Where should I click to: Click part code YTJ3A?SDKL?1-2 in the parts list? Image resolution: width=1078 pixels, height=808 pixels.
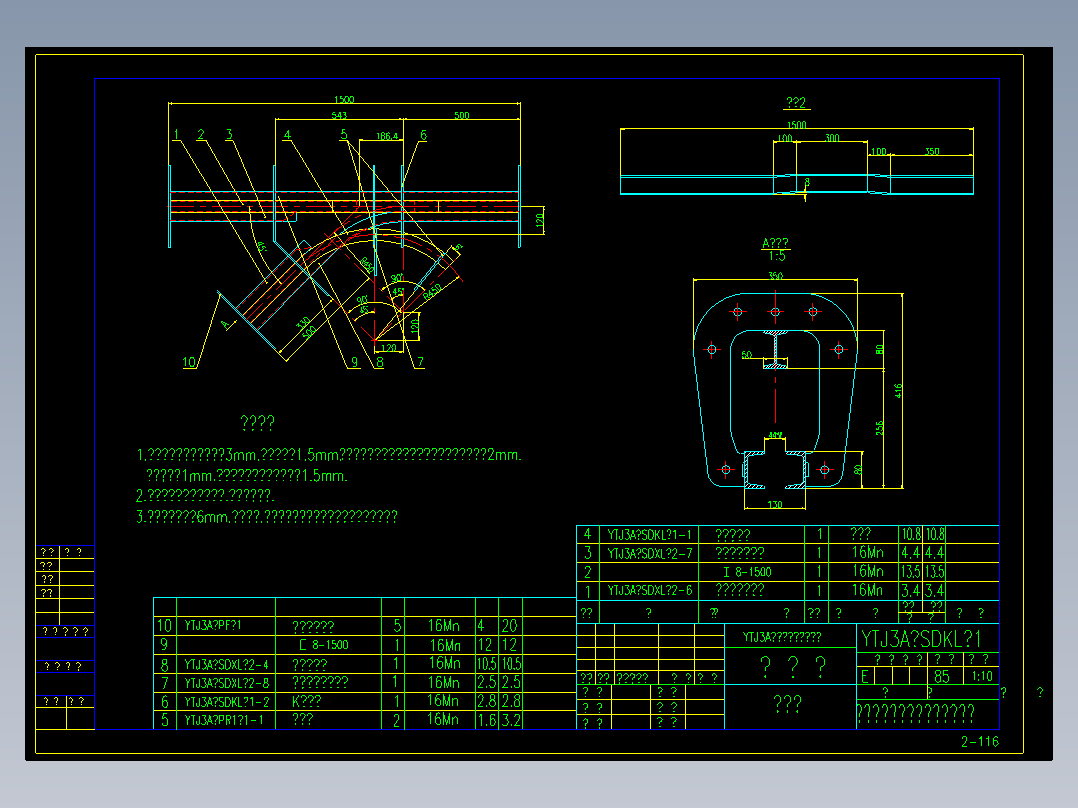pos(226,701)
